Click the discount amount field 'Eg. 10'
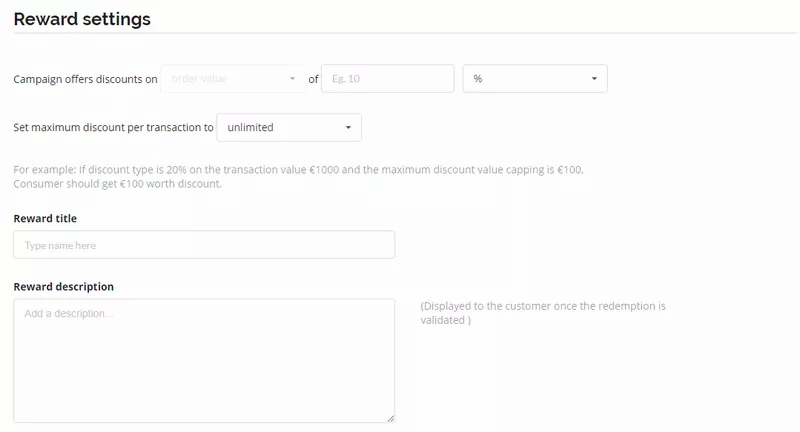This screenshot has height=432, width=800. 388,79
